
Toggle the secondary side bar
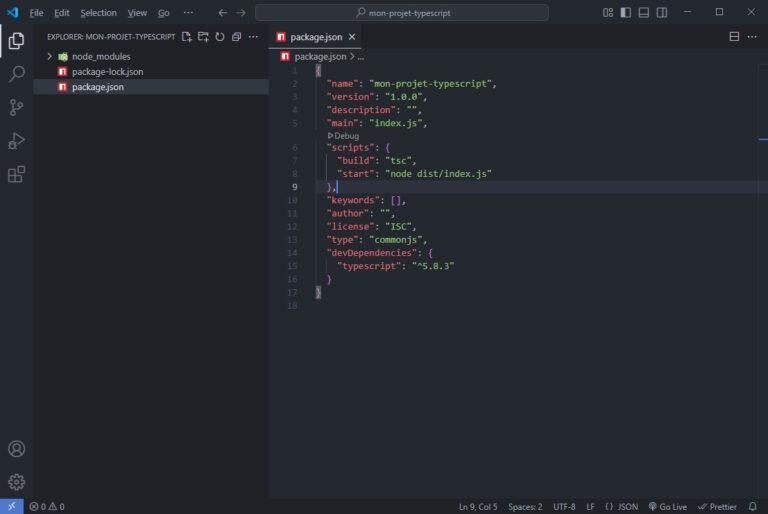click(x=662, y=13)
